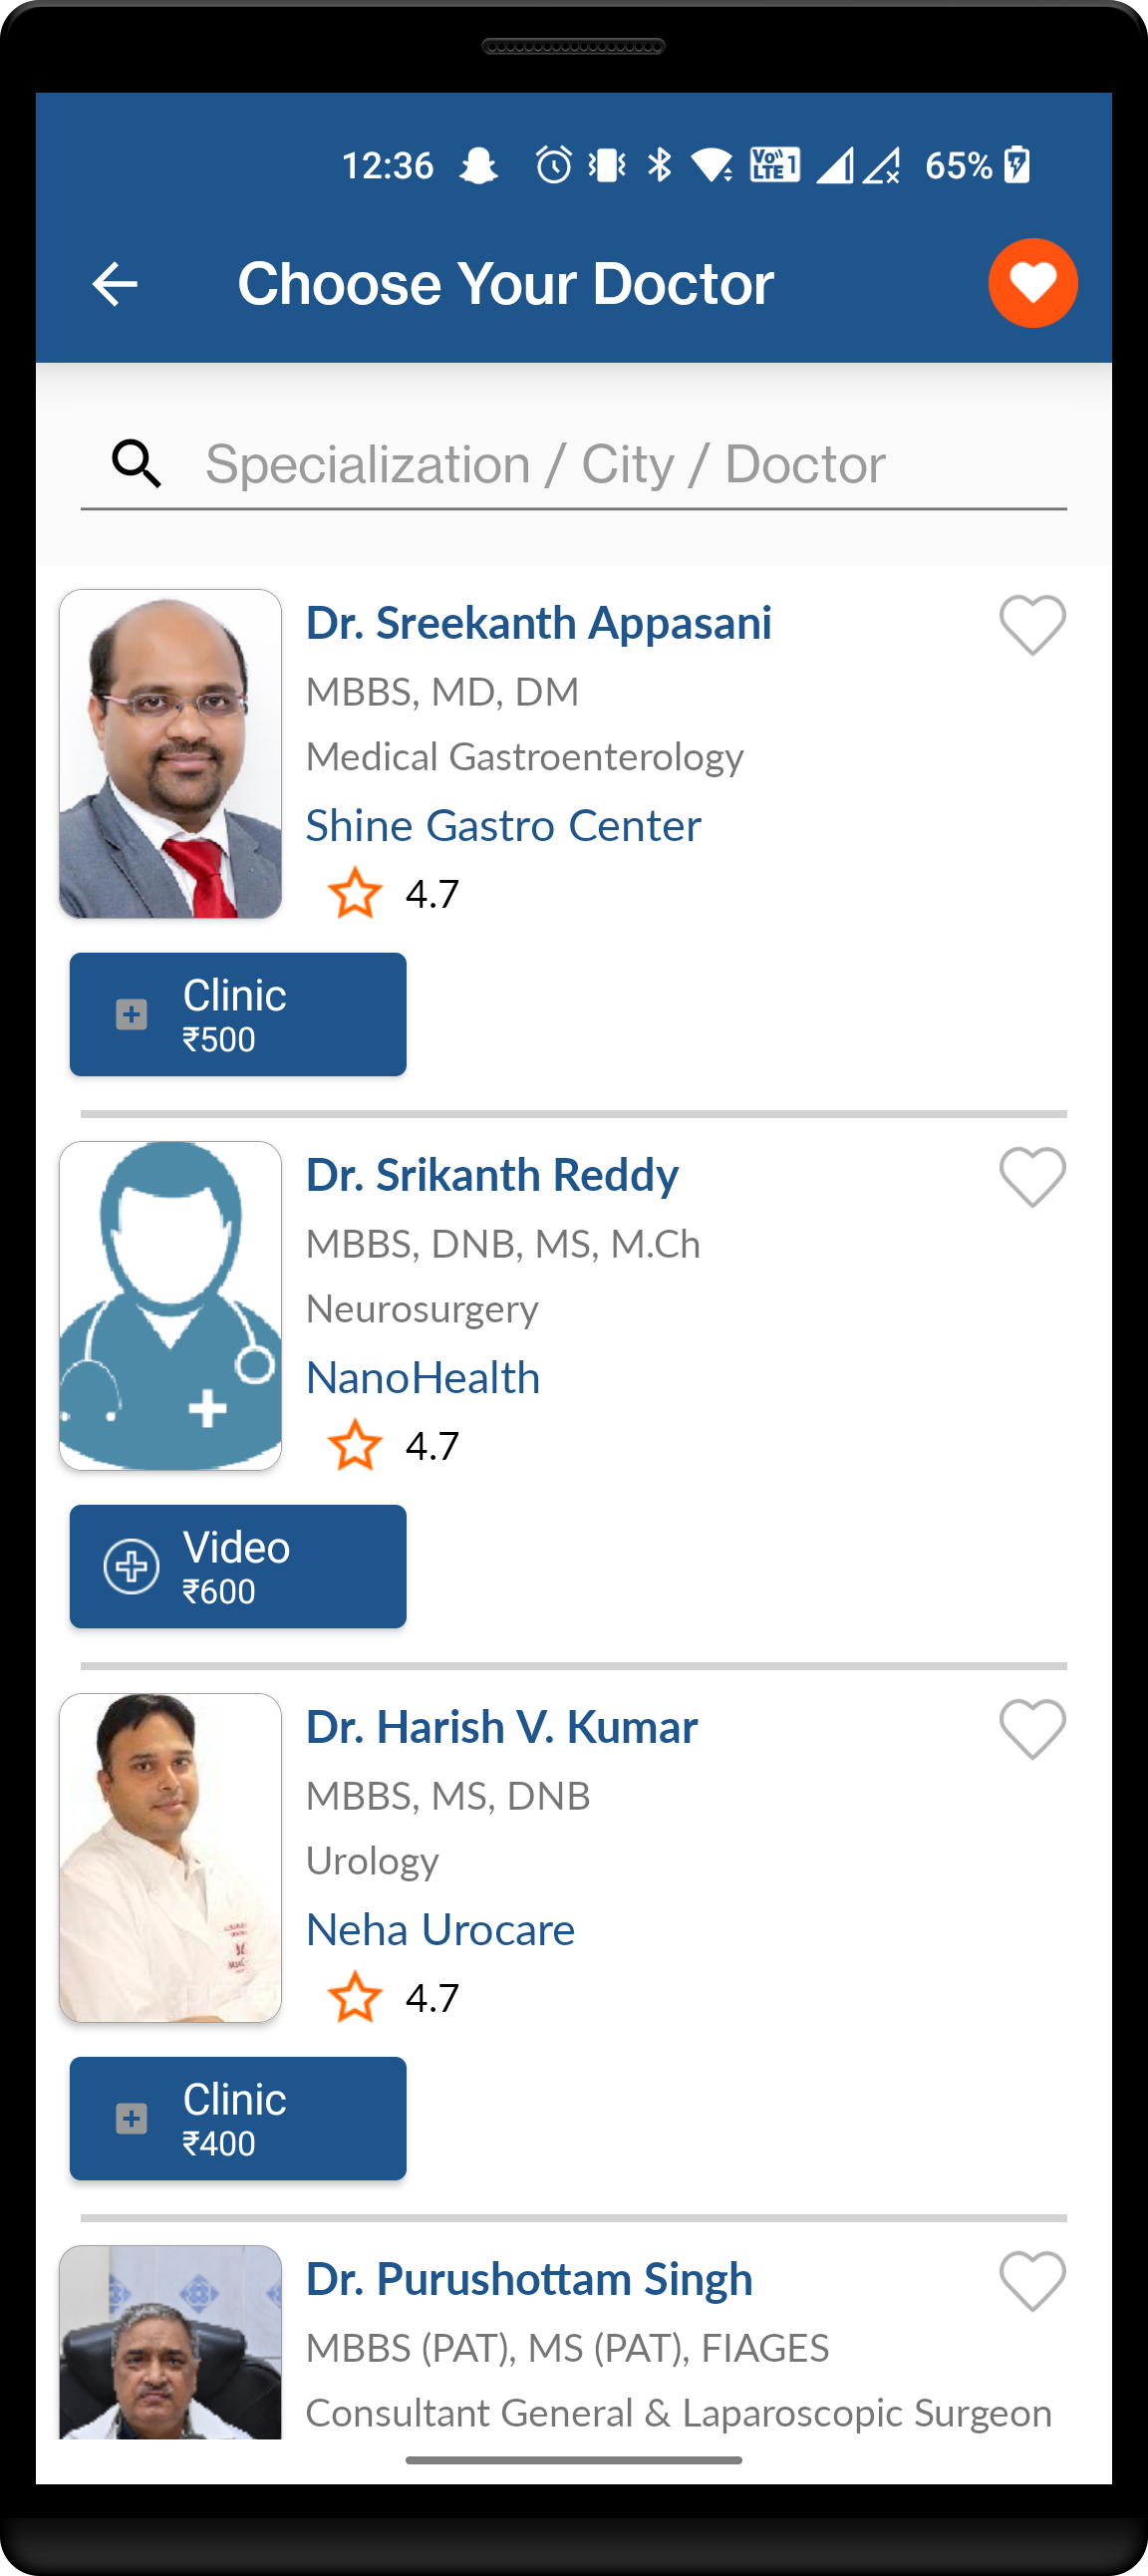Screen dimensions: 1148x2576
Task: Mark Dr. Harish V. Kumar as favorite
Action: pos(1032,1729)
